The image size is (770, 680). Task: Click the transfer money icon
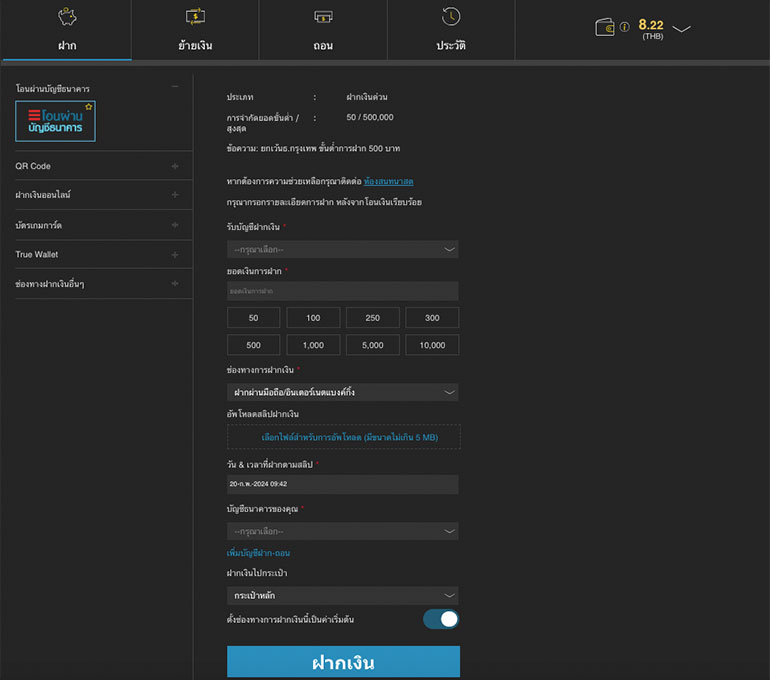click(x=194, y=17)
